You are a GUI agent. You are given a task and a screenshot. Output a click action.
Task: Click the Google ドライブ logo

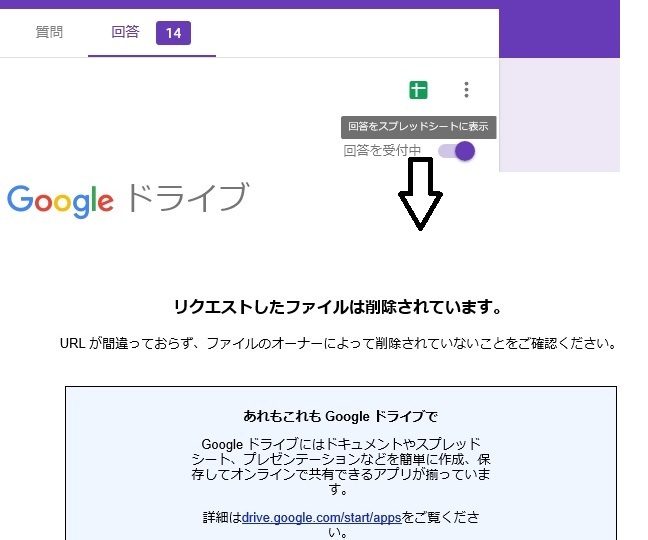pyautogui.click(x=128, y=200)
